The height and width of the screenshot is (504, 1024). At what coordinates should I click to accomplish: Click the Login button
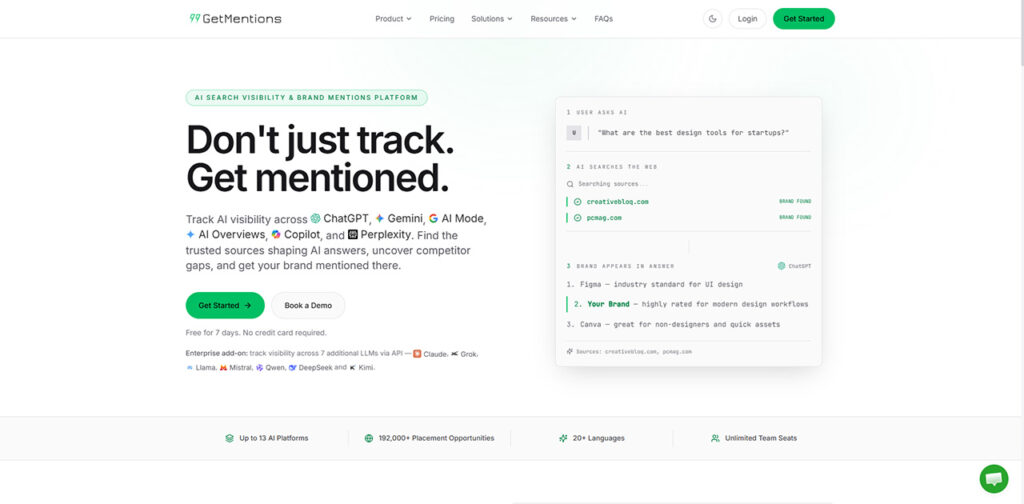click(x=747, y=19)
